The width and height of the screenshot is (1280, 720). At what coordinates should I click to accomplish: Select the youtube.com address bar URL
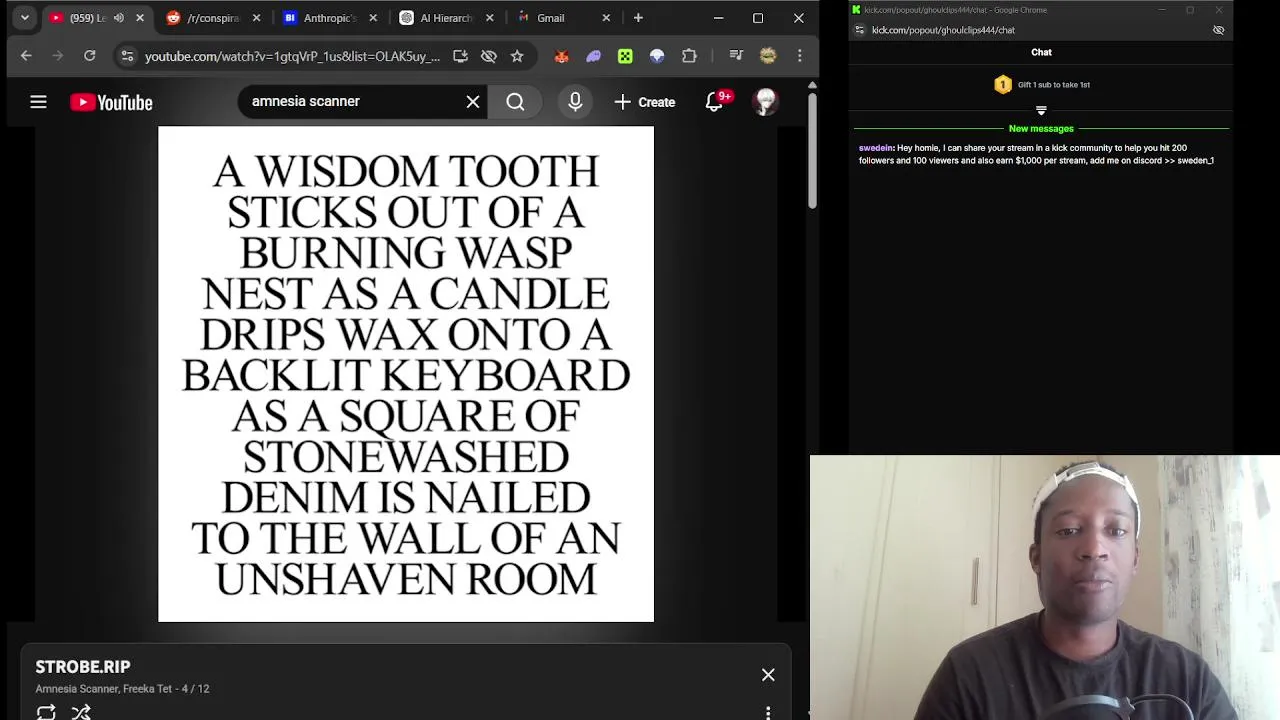(x=292, y=57)
